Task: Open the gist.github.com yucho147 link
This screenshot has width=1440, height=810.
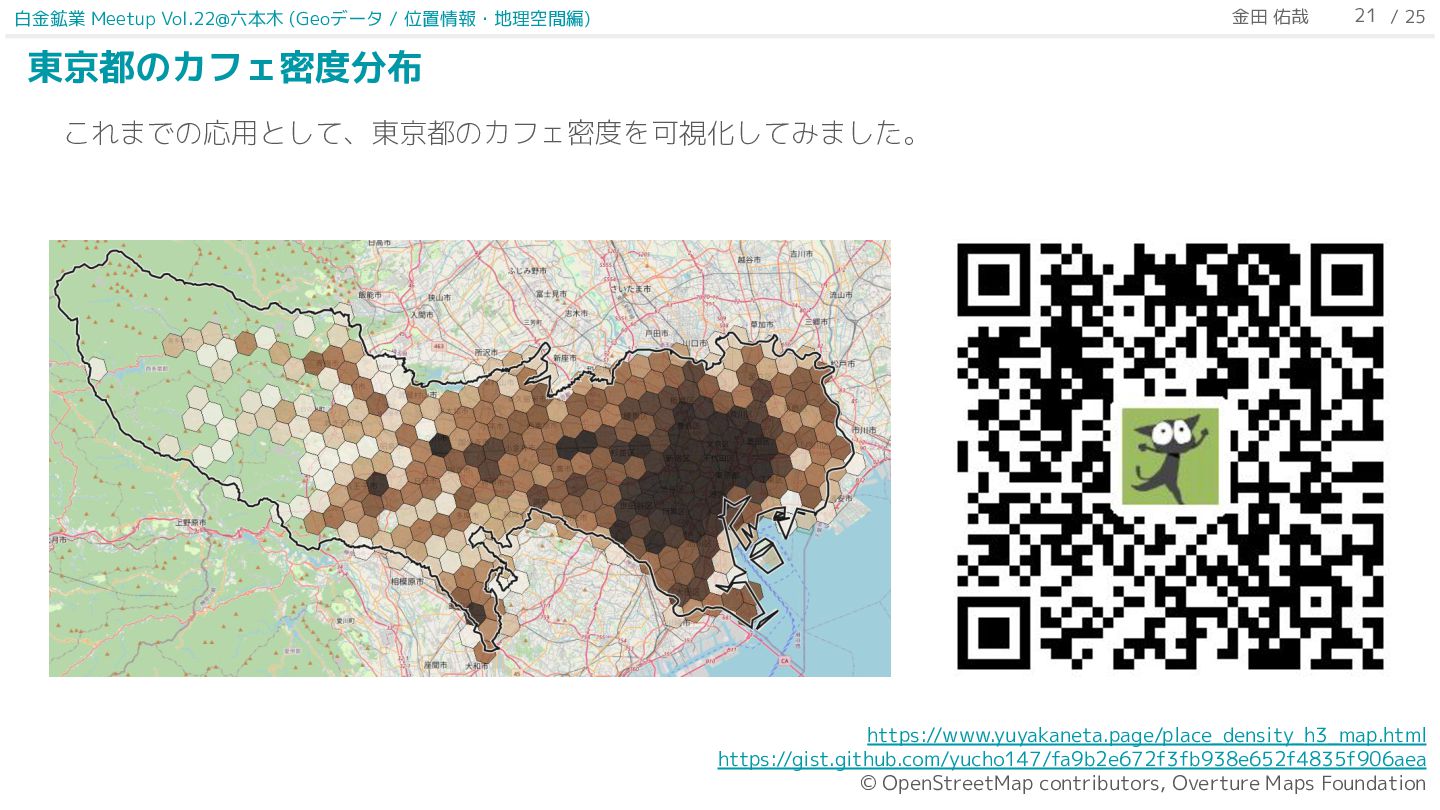Action: (x=1072, y=759)
